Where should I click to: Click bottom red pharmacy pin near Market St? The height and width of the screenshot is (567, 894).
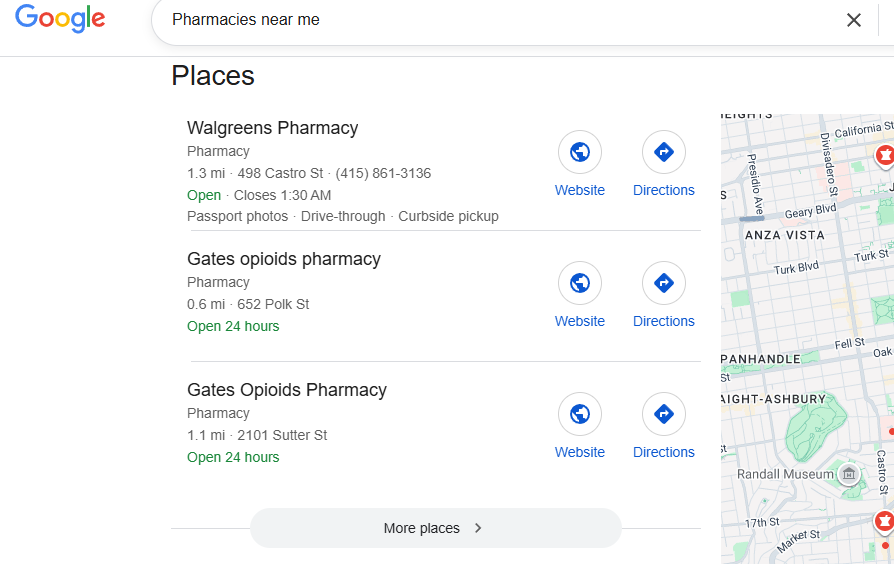[884, 522]
